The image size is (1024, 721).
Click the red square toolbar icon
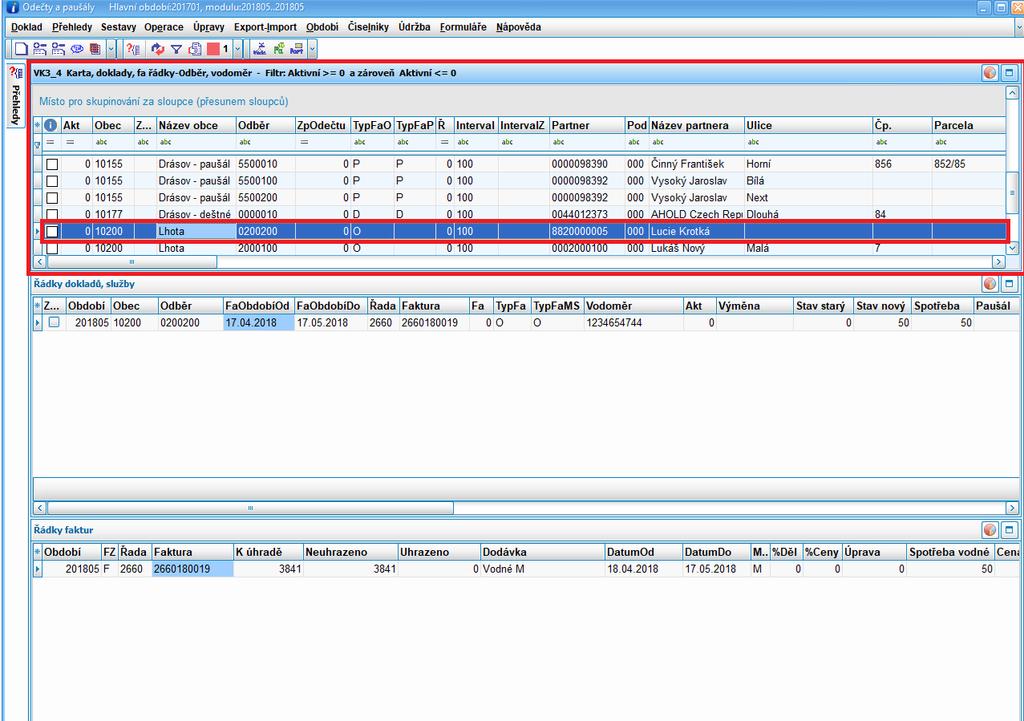213,49
